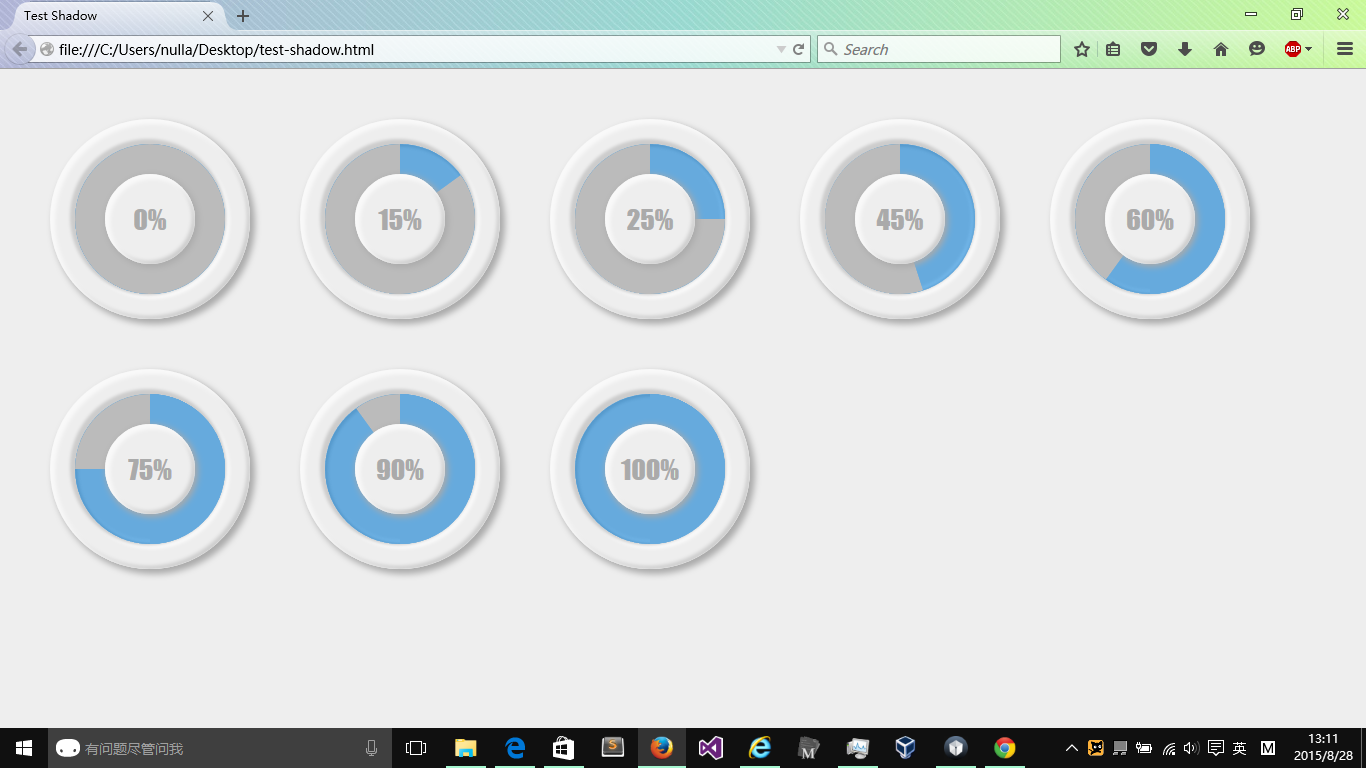This screenshot has width=1366, height=768.
Task: Reload the current page
Action: (x=799, y=49)
